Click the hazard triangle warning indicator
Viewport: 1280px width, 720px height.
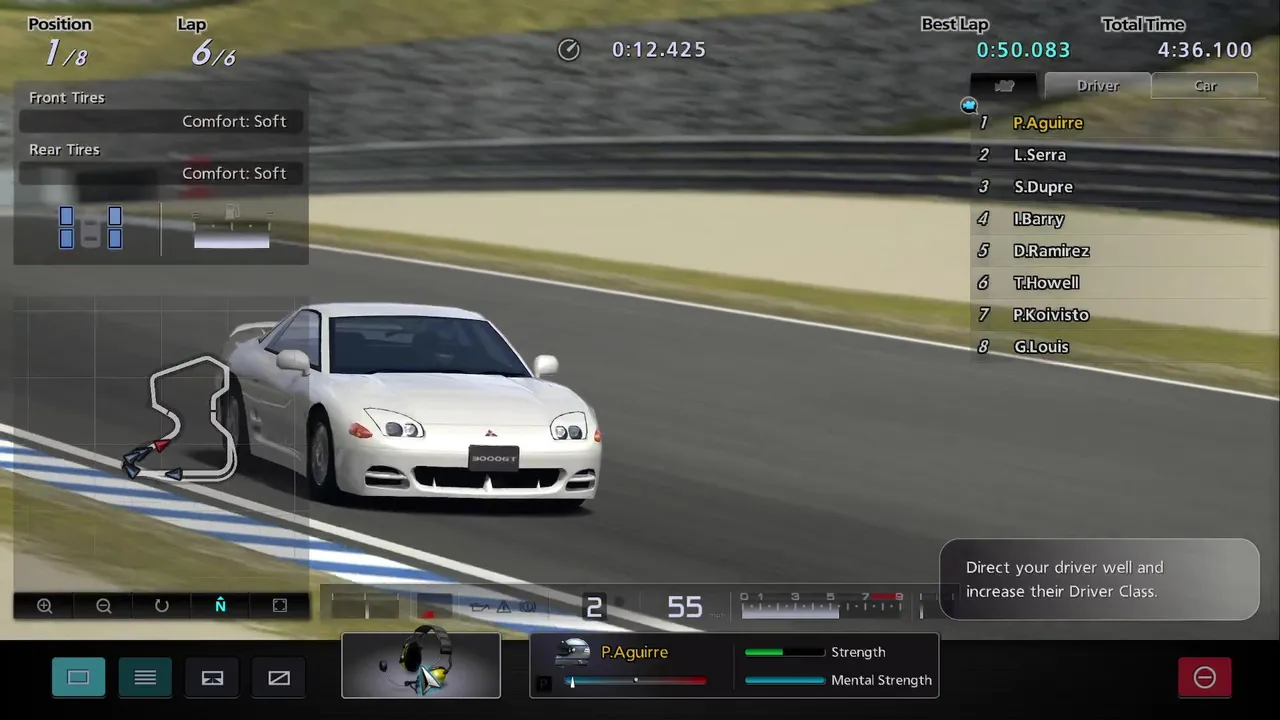pyautogui.click(x=504, y=607)
